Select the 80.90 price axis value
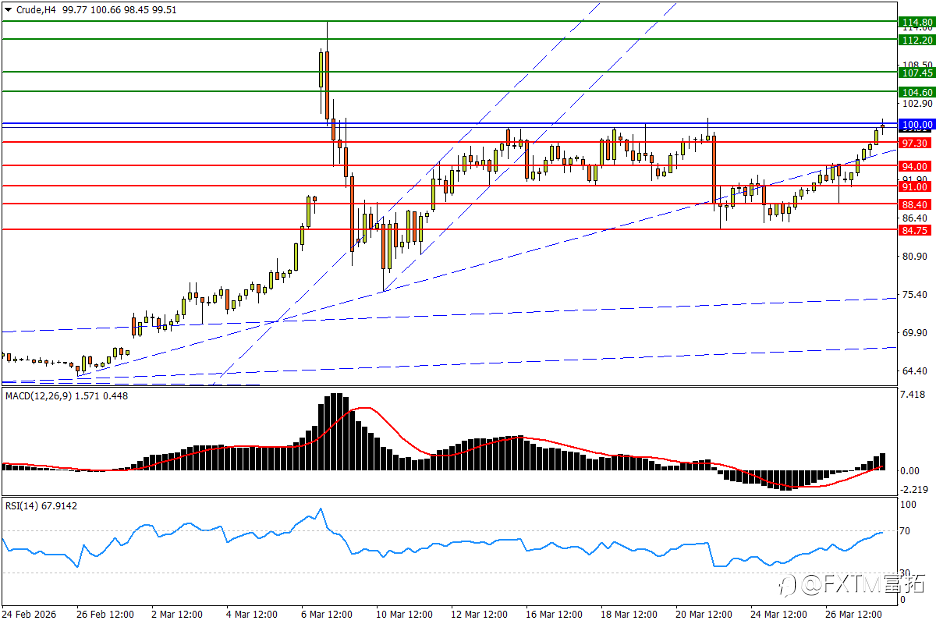Screen dimensions: 936x624 [915, 256]
